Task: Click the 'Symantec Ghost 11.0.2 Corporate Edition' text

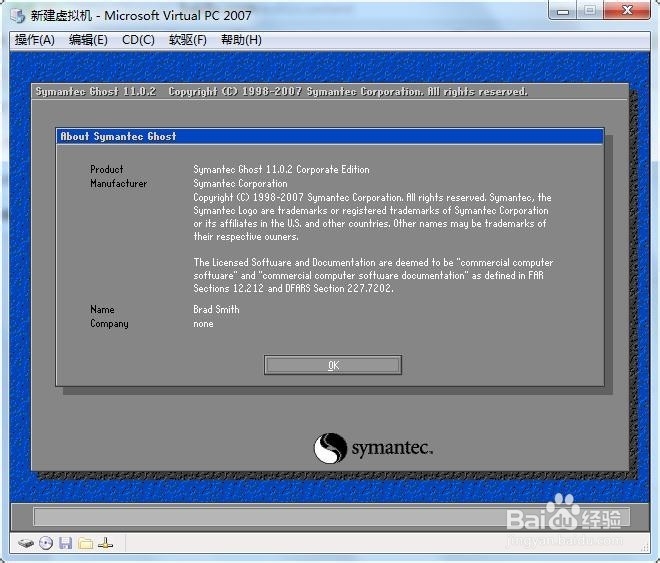Action: click(281, 170)
